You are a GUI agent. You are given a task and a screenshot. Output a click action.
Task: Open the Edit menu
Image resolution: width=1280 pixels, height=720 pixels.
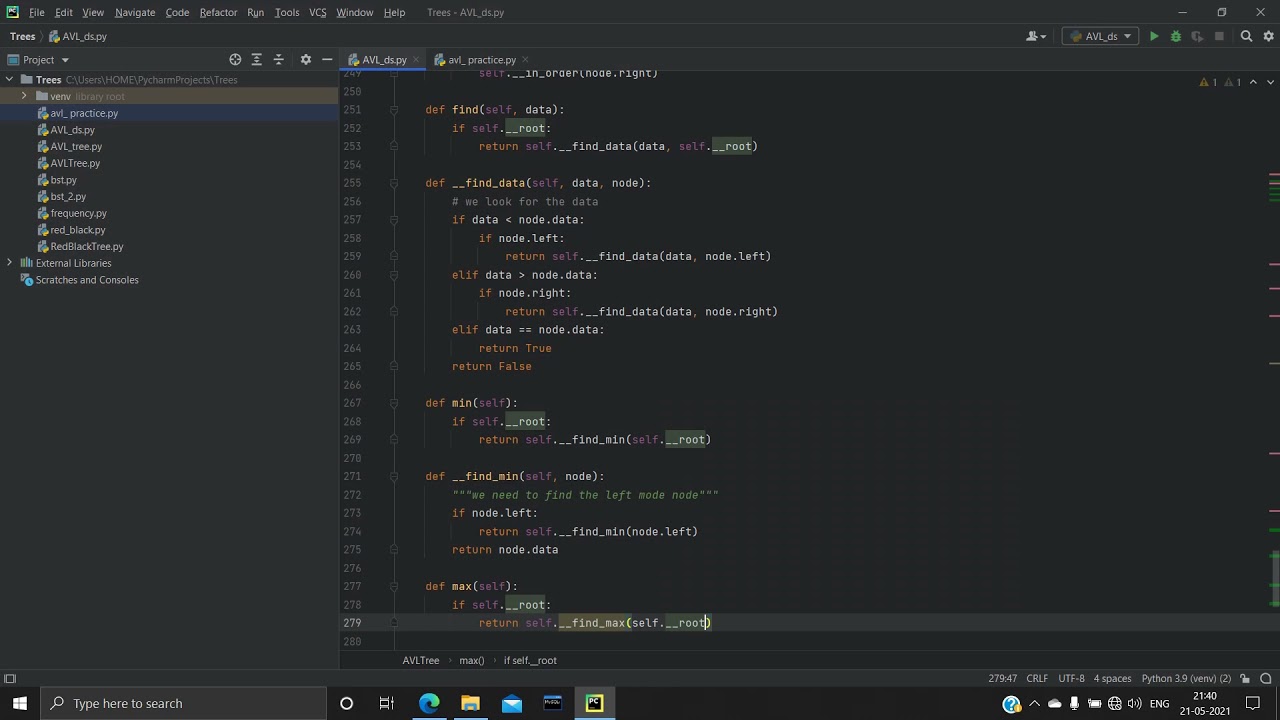64,12
